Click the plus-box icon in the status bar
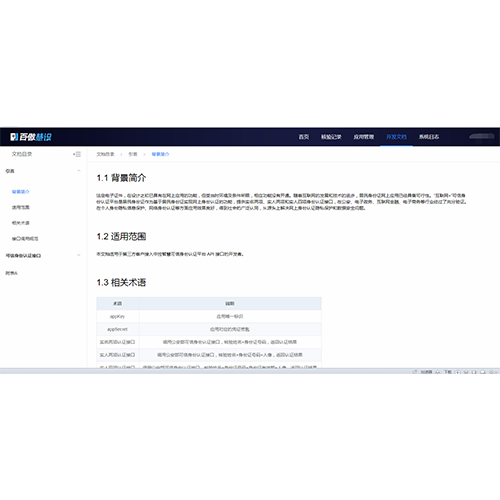 tap(457, 372)
